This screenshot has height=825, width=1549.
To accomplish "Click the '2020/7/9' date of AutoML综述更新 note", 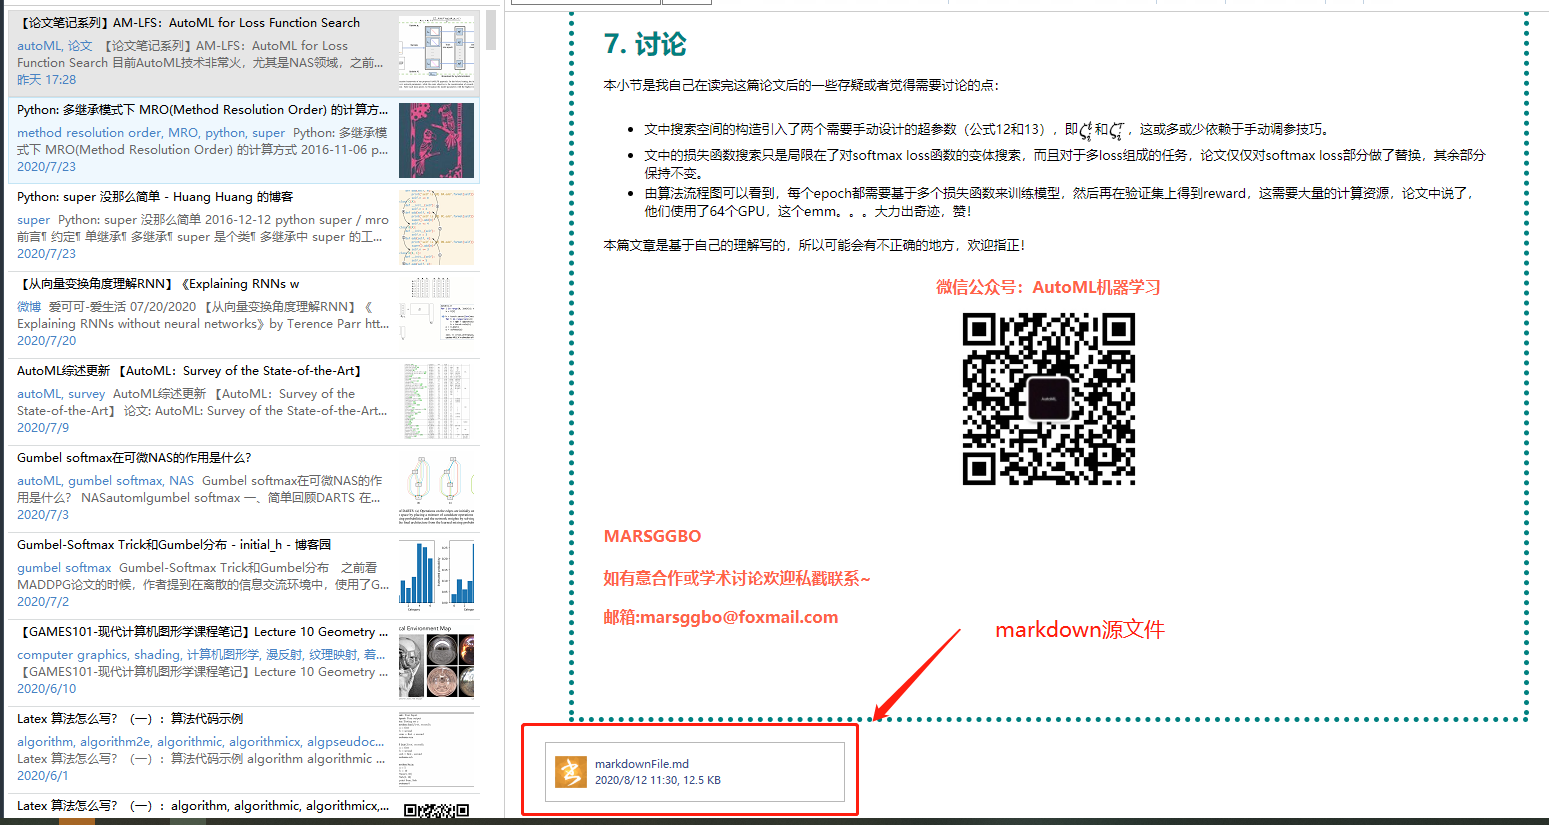I will [43, 428].
